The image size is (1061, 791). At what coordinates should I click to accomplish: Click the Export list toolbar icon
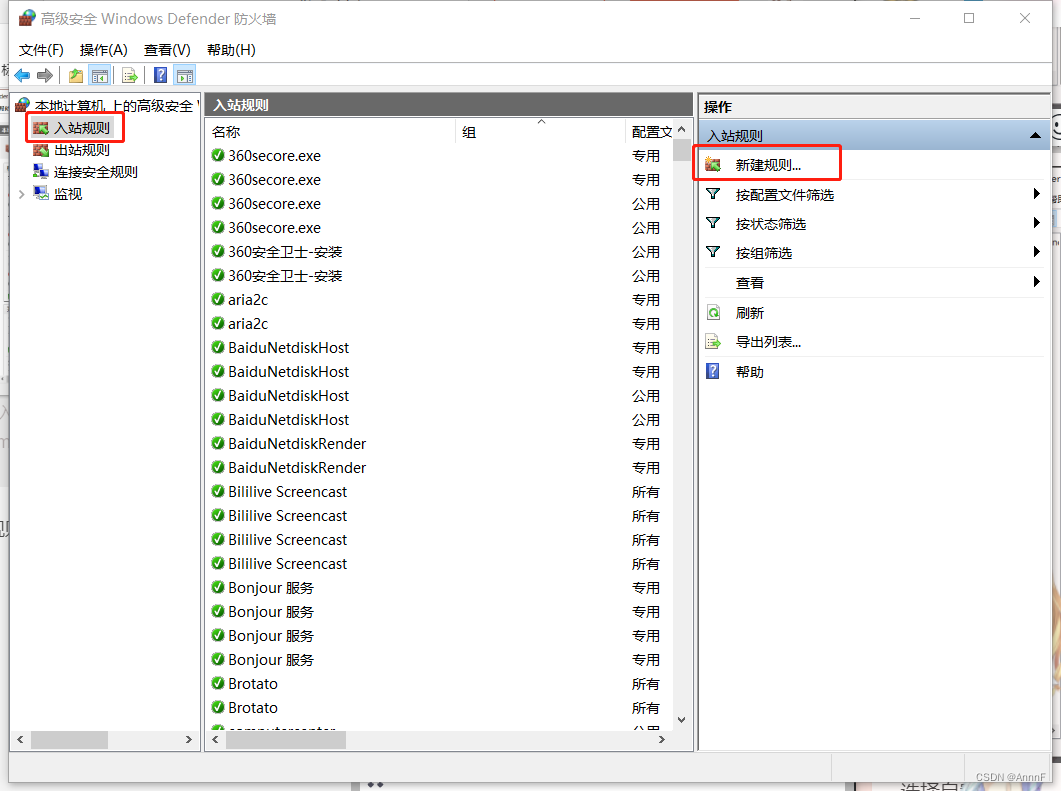pyautogui.click(x=130, y=76)
